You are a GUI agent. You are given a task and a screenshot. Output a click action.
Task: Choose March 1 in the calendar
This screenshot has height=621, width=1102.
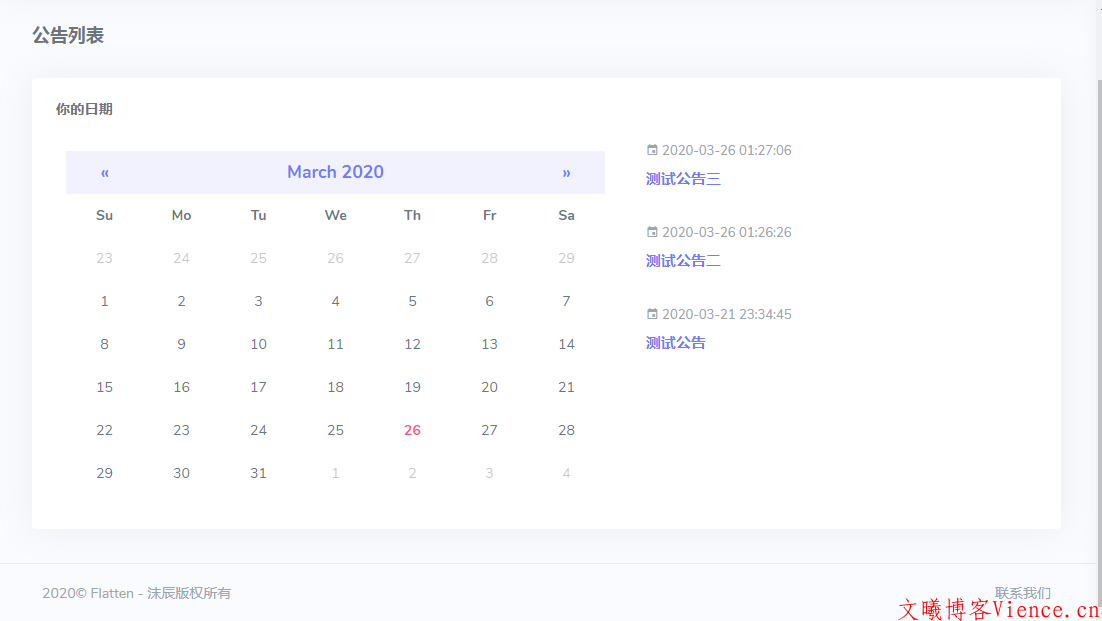click(x=104, y=301)
